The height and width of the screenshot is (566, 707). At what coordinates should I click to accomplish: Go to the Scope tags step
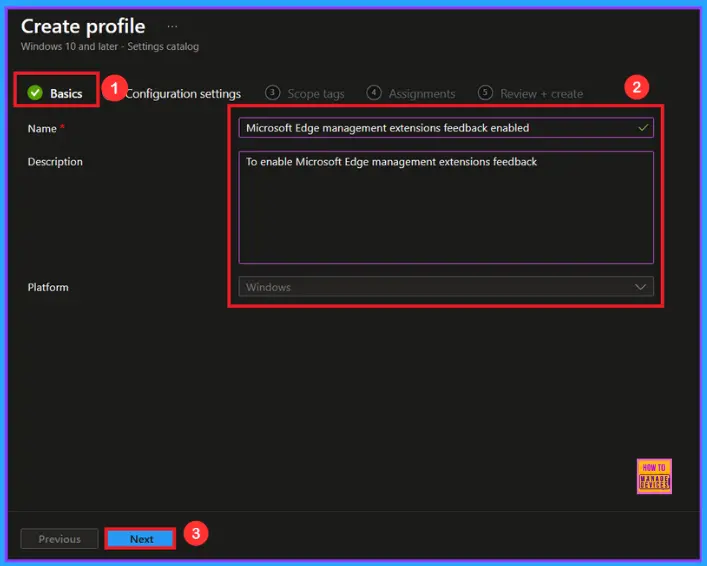click(305, 93)
